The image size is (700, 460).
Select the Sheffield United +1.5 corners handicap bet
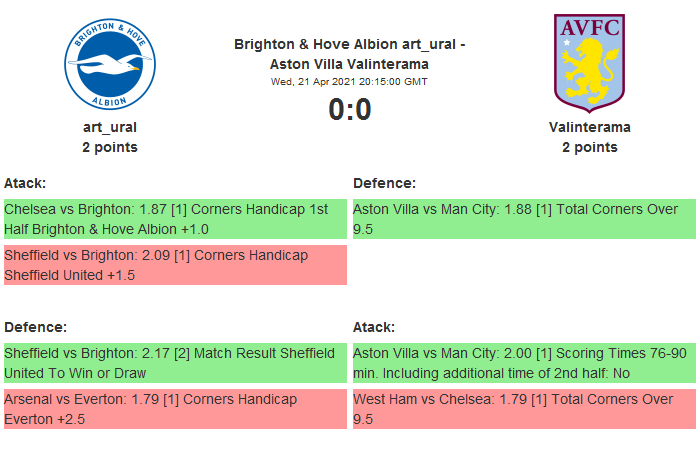pyautogui.click(x=174, y=265)
